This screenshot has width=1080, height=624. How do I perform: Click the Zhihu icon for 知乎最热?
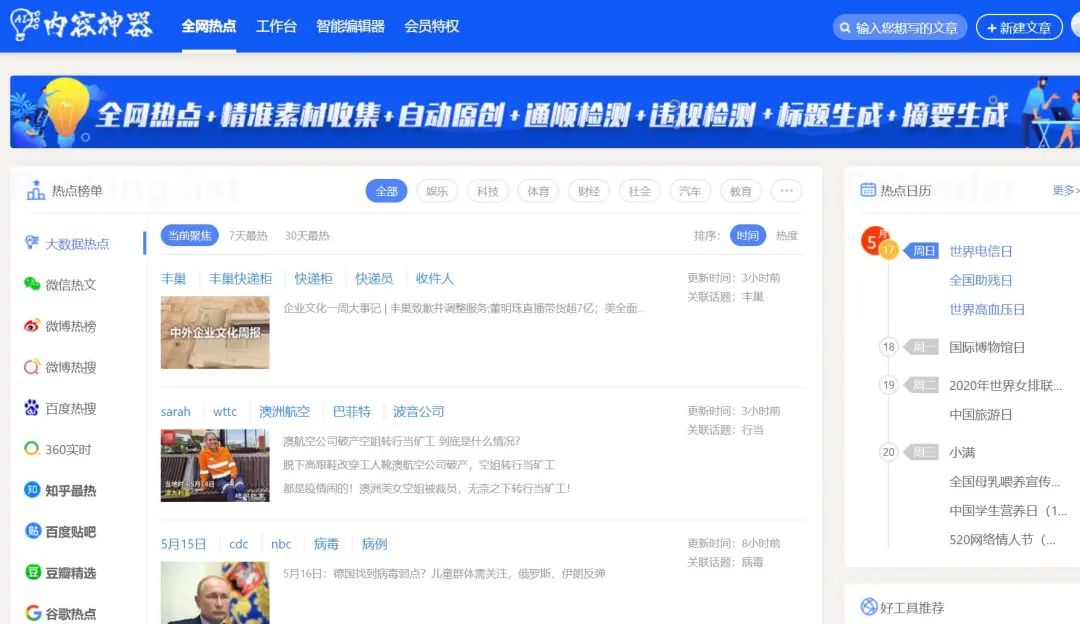click(32, 490)
